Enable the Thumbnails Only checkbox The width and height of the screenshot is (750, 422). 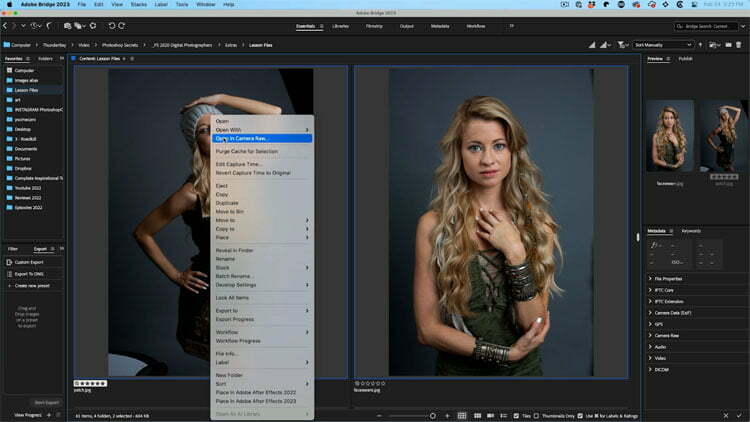(536, 415)
